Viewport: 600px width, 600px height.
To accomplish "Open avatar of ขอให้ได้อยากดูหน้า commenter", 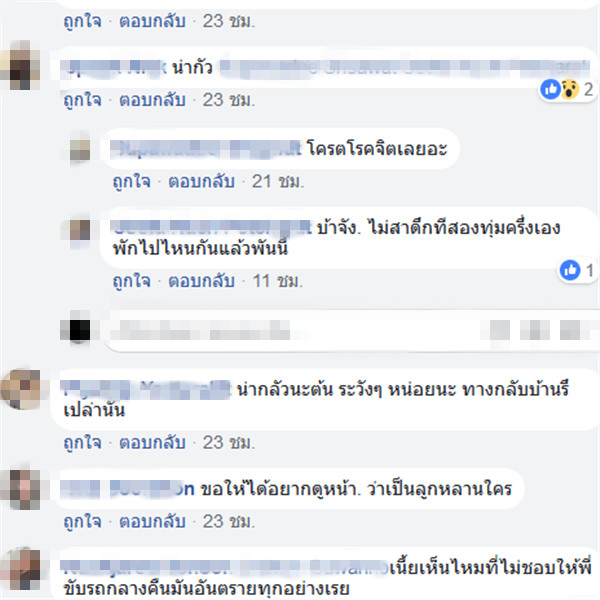I will pyautogui.click(x=21, y=490).
